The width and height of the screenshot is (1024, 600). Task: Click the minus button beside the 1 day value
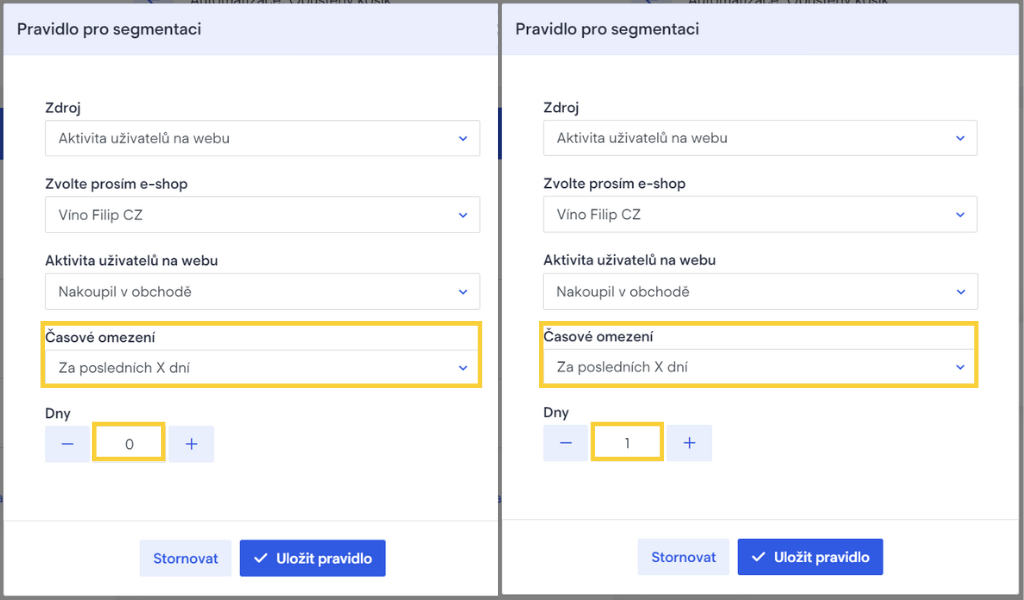click(x=566, y=443)
